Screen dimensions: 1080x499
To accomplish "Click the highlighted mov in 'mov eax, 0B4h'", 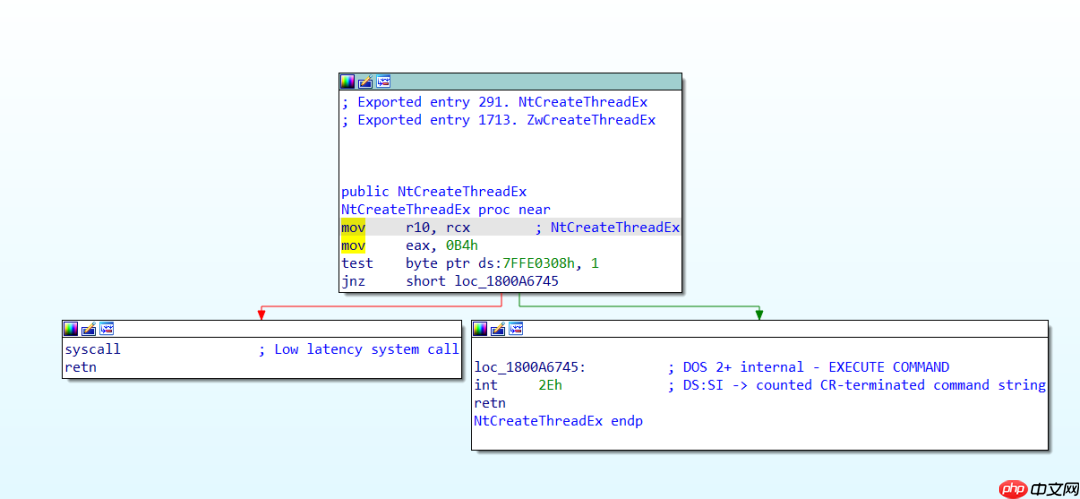I will click(x=353, y=245).
